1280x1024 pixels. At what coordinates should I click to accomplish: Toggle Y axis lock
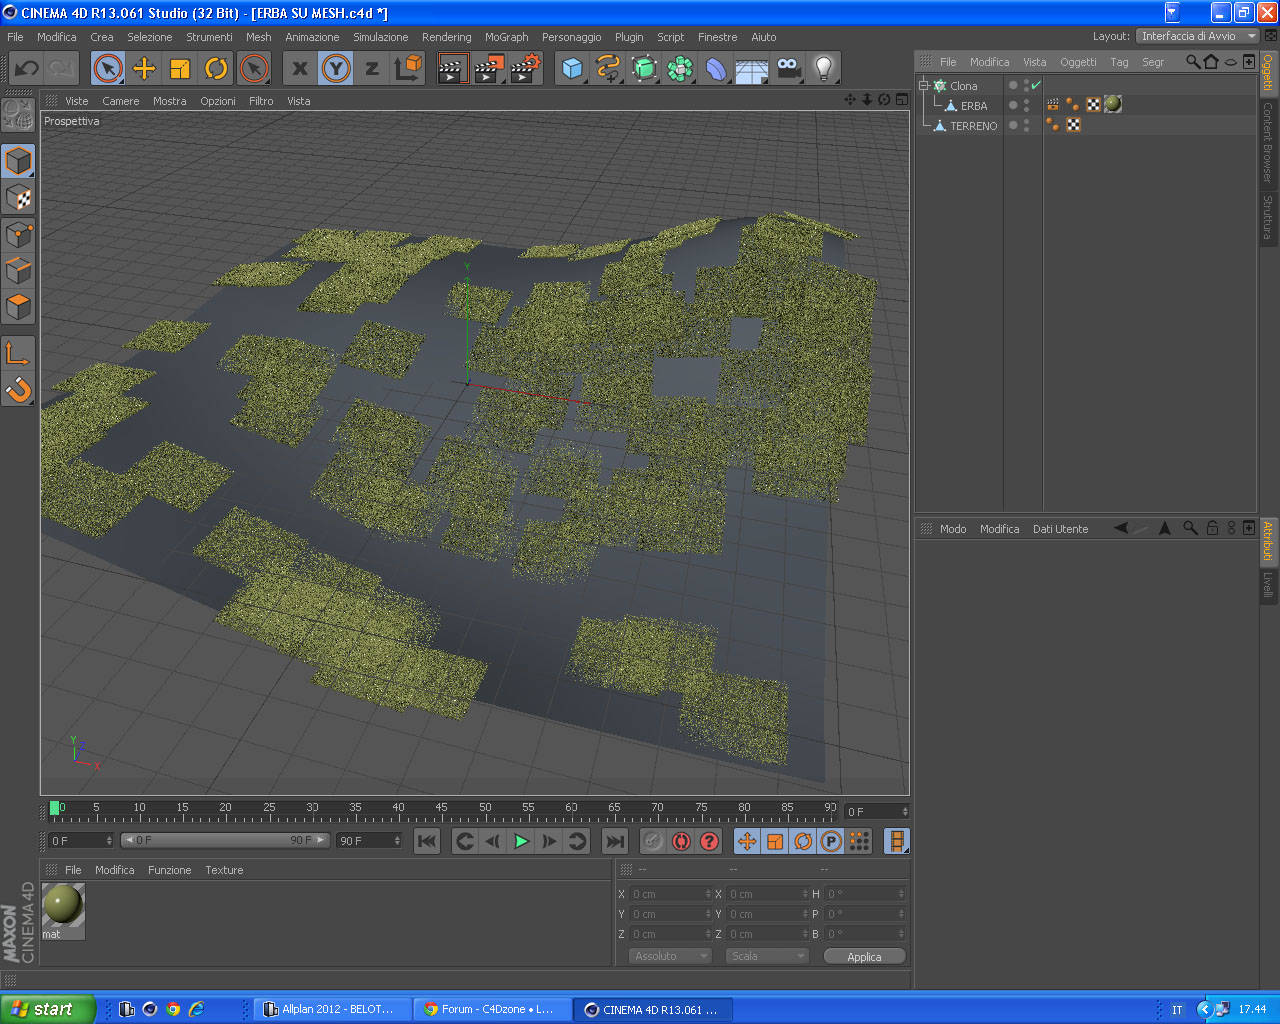(336, 68)
